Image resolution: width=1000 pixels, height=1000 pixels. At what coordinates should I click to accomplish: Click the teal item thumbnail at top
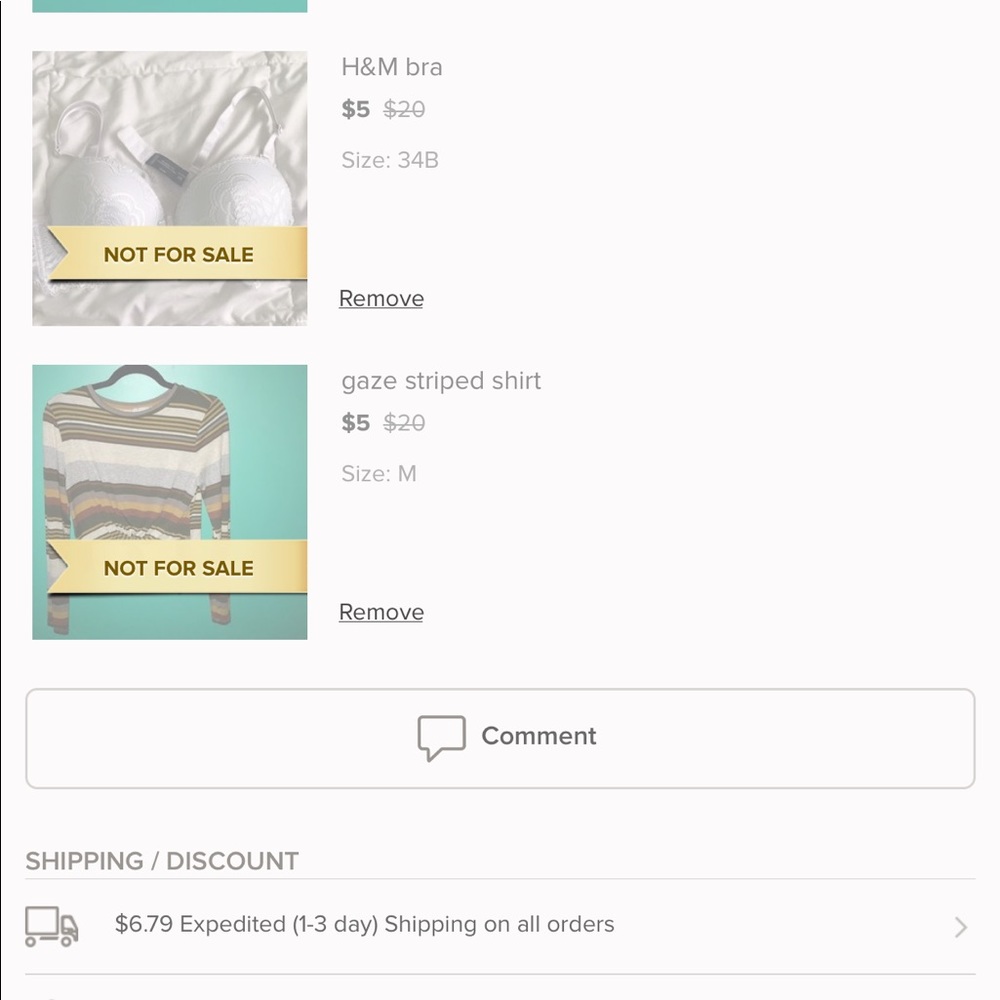tap(170, 6)
